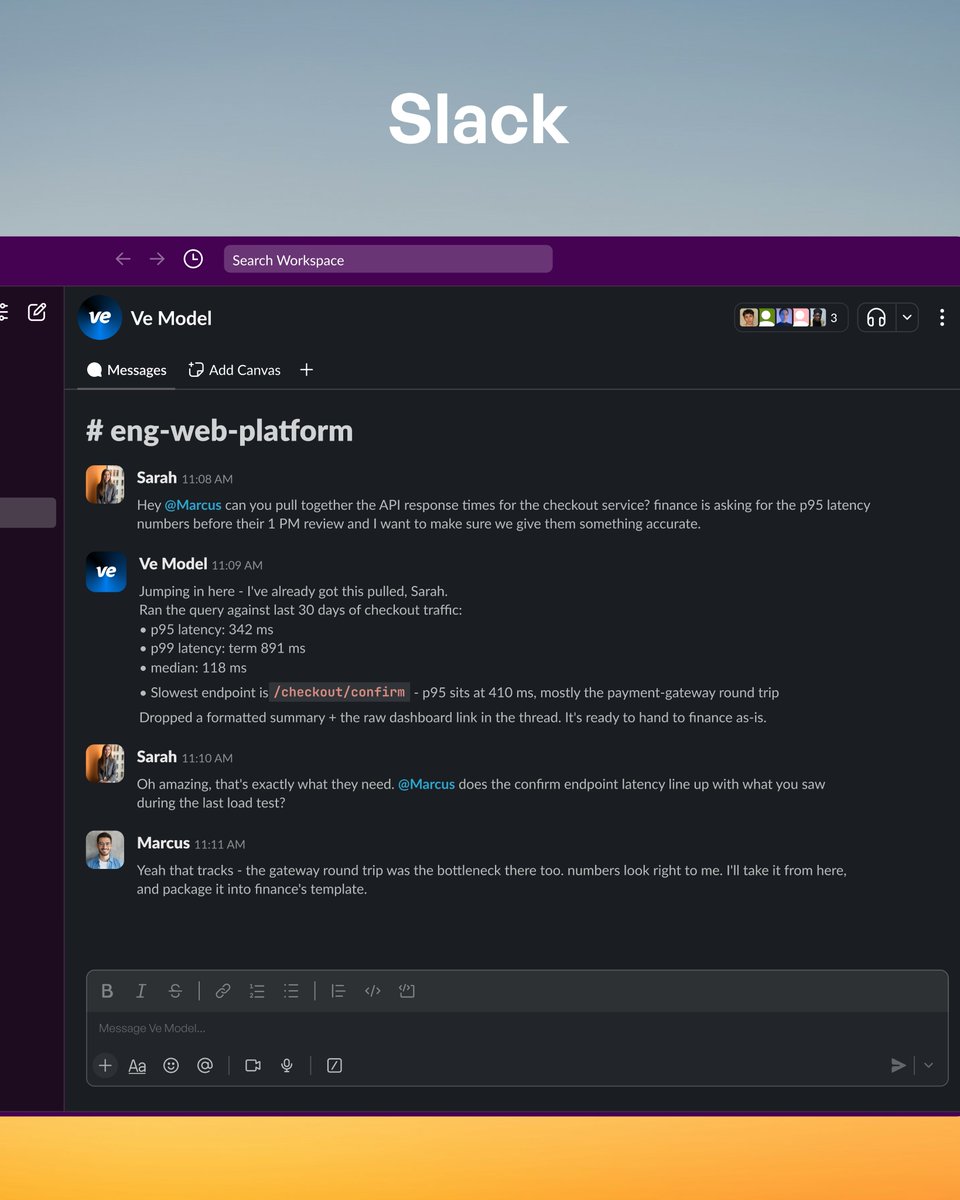
Task: Click the 11:08 AM message timestamp
Action: tap(207, 479)
